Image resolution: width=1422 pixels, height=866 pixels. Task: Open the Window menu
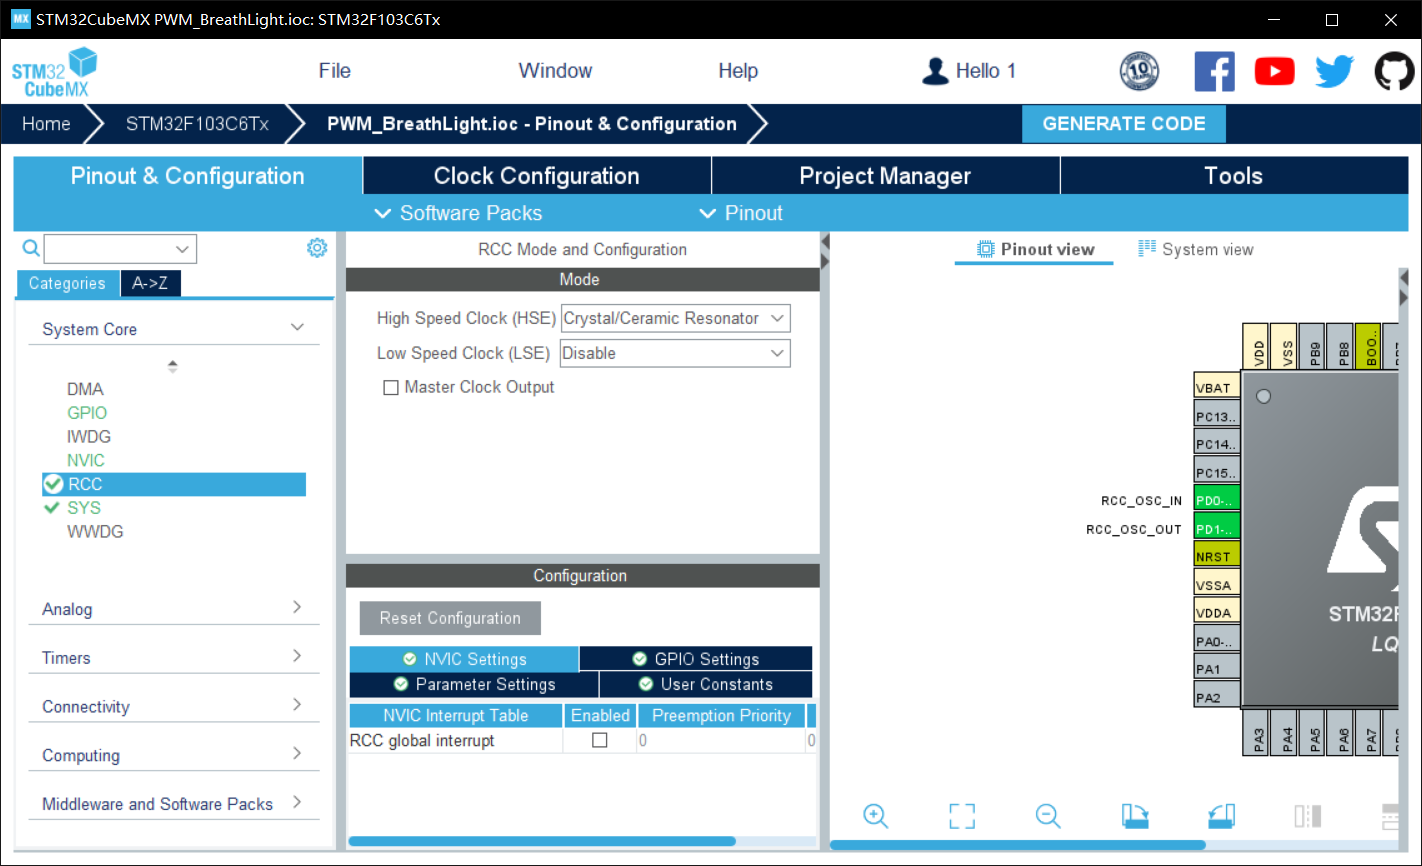555,71
